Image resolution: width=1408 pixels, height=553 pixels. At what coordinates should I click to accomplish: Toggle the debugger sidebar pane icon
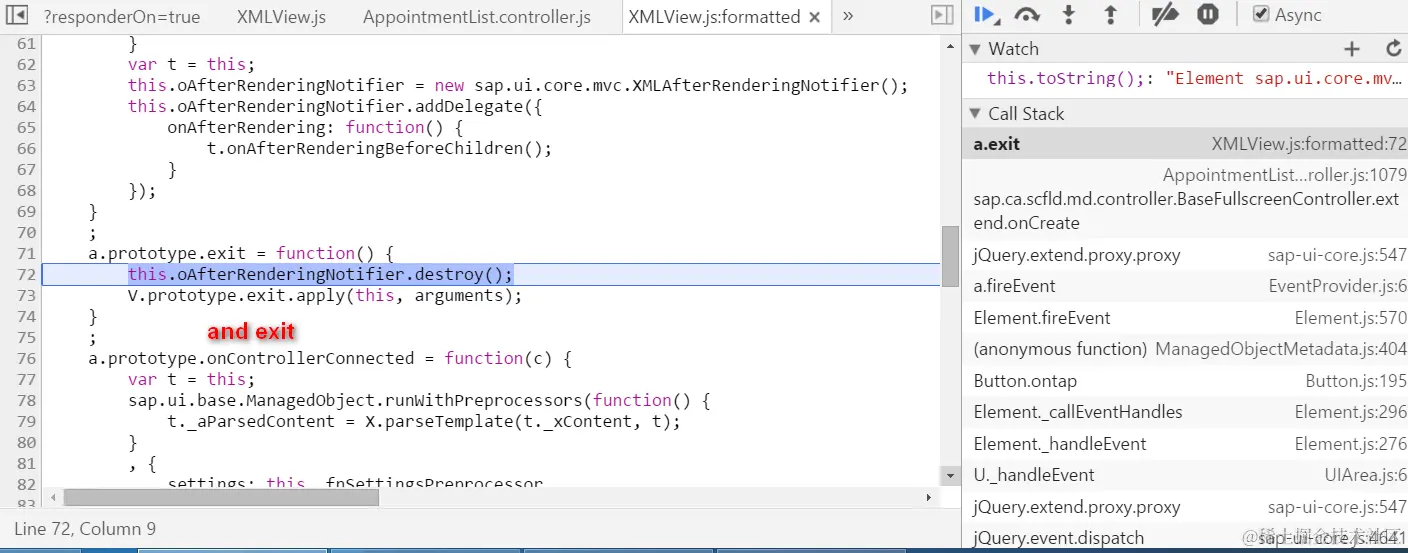point(941,15)
